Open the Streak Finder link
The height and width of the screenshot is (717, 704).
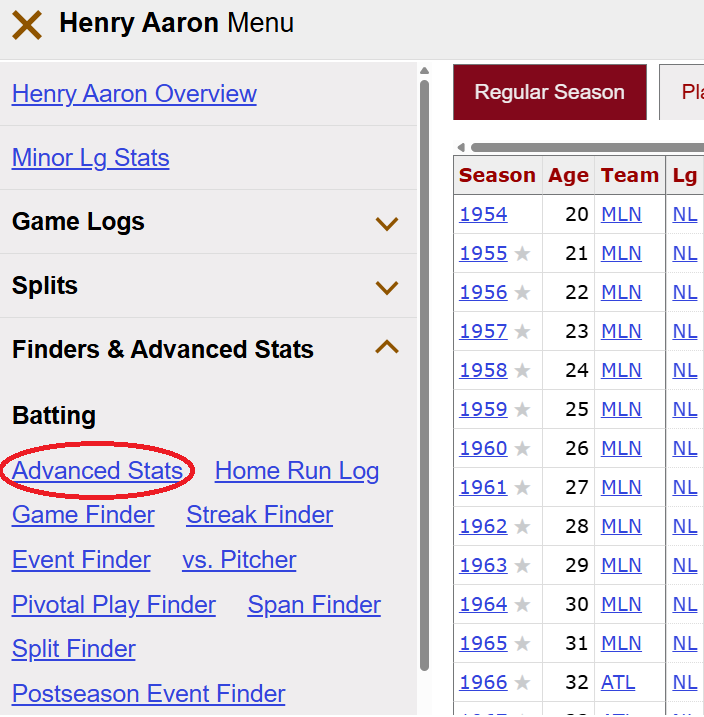click(259, 515)
